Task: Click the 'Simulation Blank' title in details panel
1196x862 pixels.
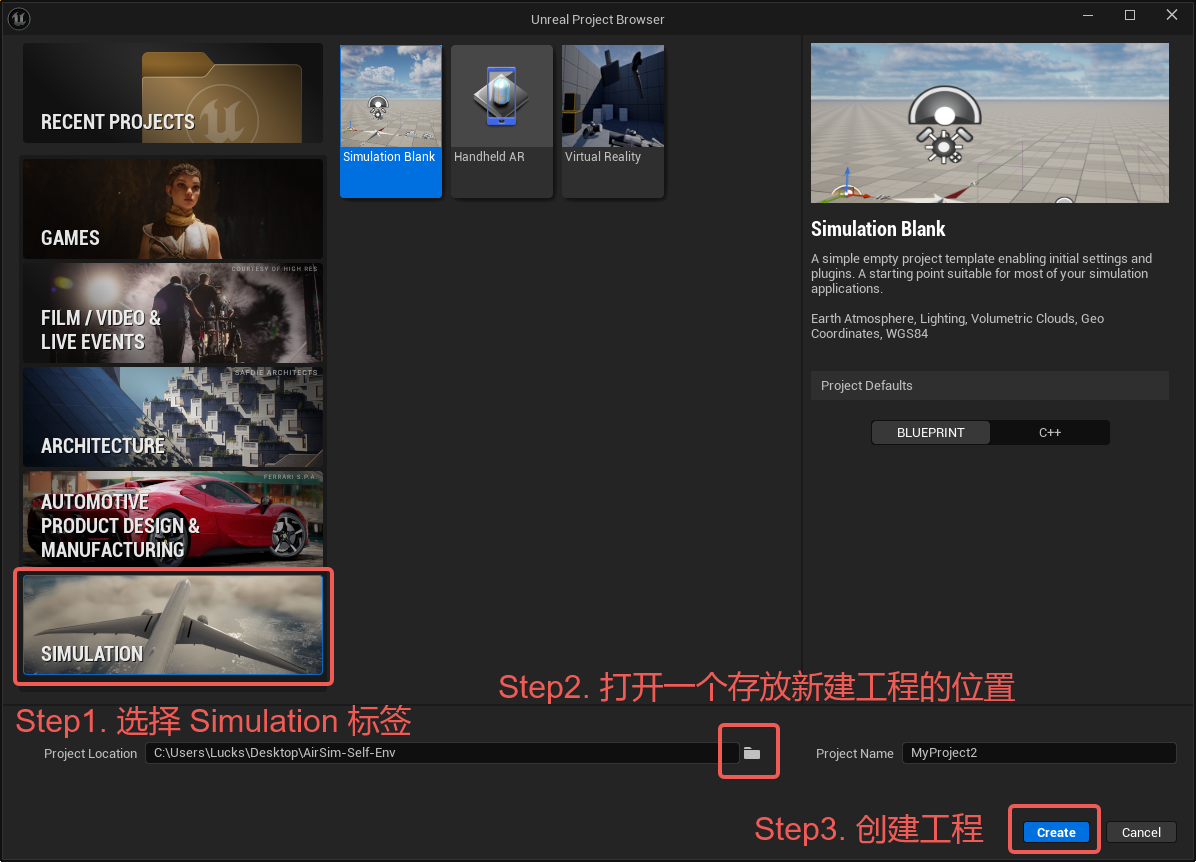Action: pos(878,229)
